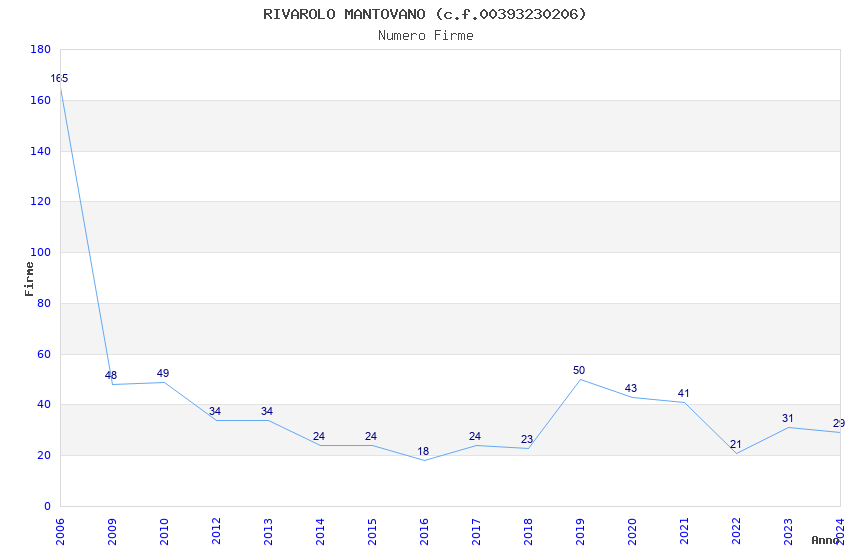Screen dimensions: 850x550
Task: Select the data label 29 for 2024
Action: coord(839,423)
